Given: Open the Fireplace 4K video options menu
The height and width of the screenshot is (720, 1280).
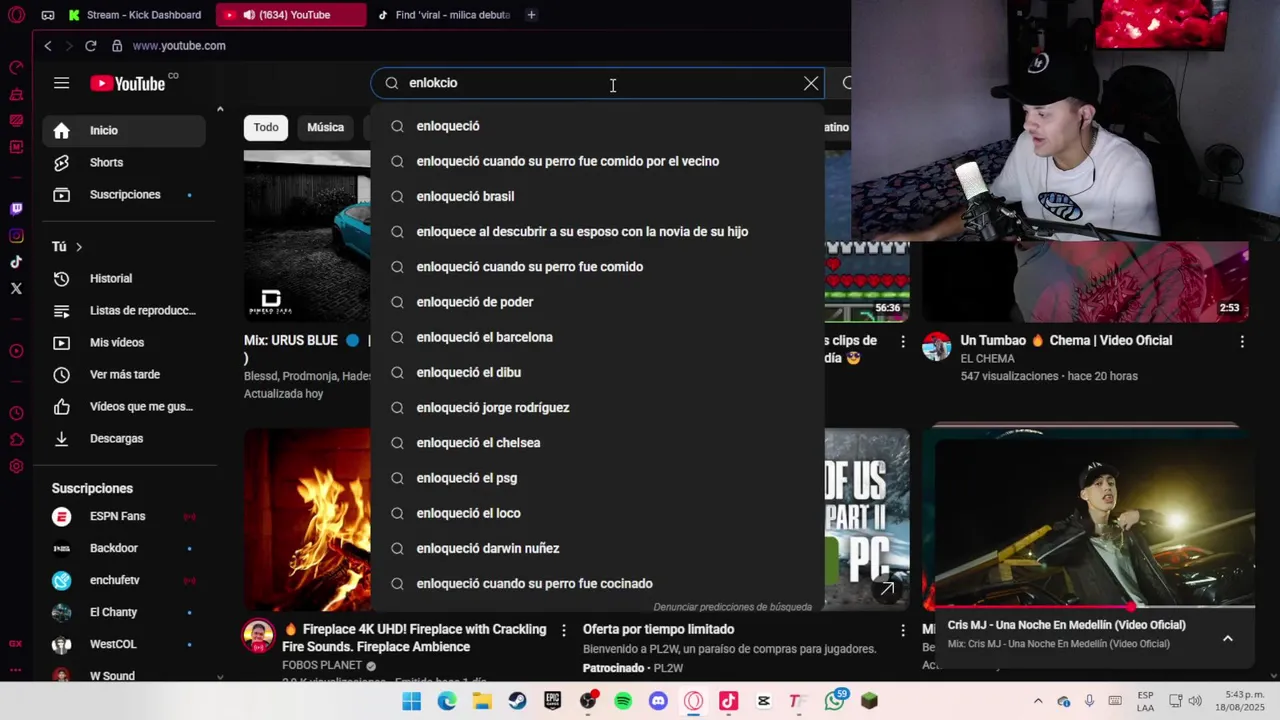Looking at the screenshot, I should (x=564, y=630).
